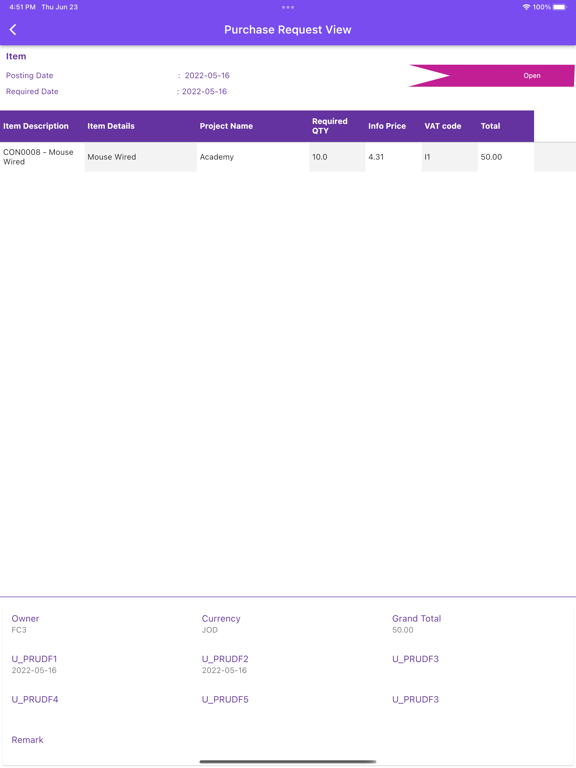Select the Mouse Wired item details cell
This screenshot has width=576, height=768.
141,157
